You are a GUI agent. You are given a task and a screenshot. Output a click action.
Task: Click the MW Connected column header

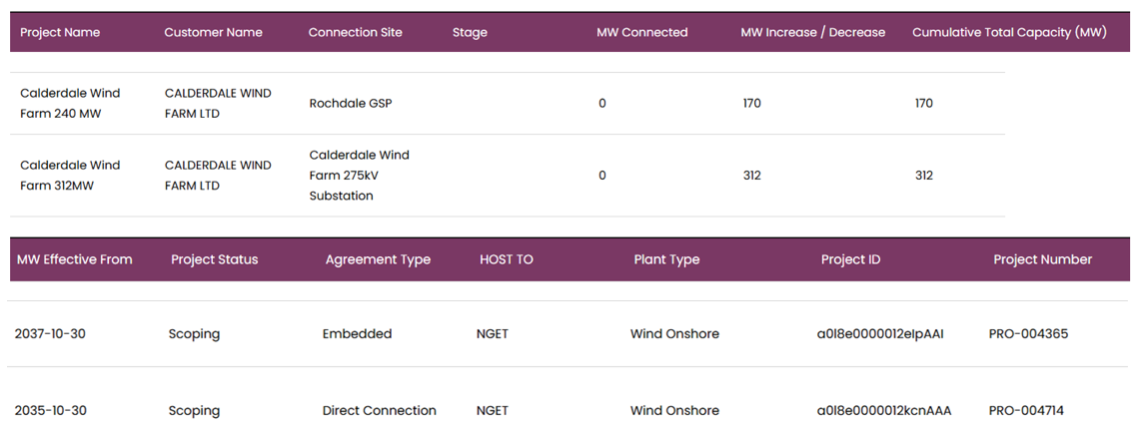tap(642, 32)
